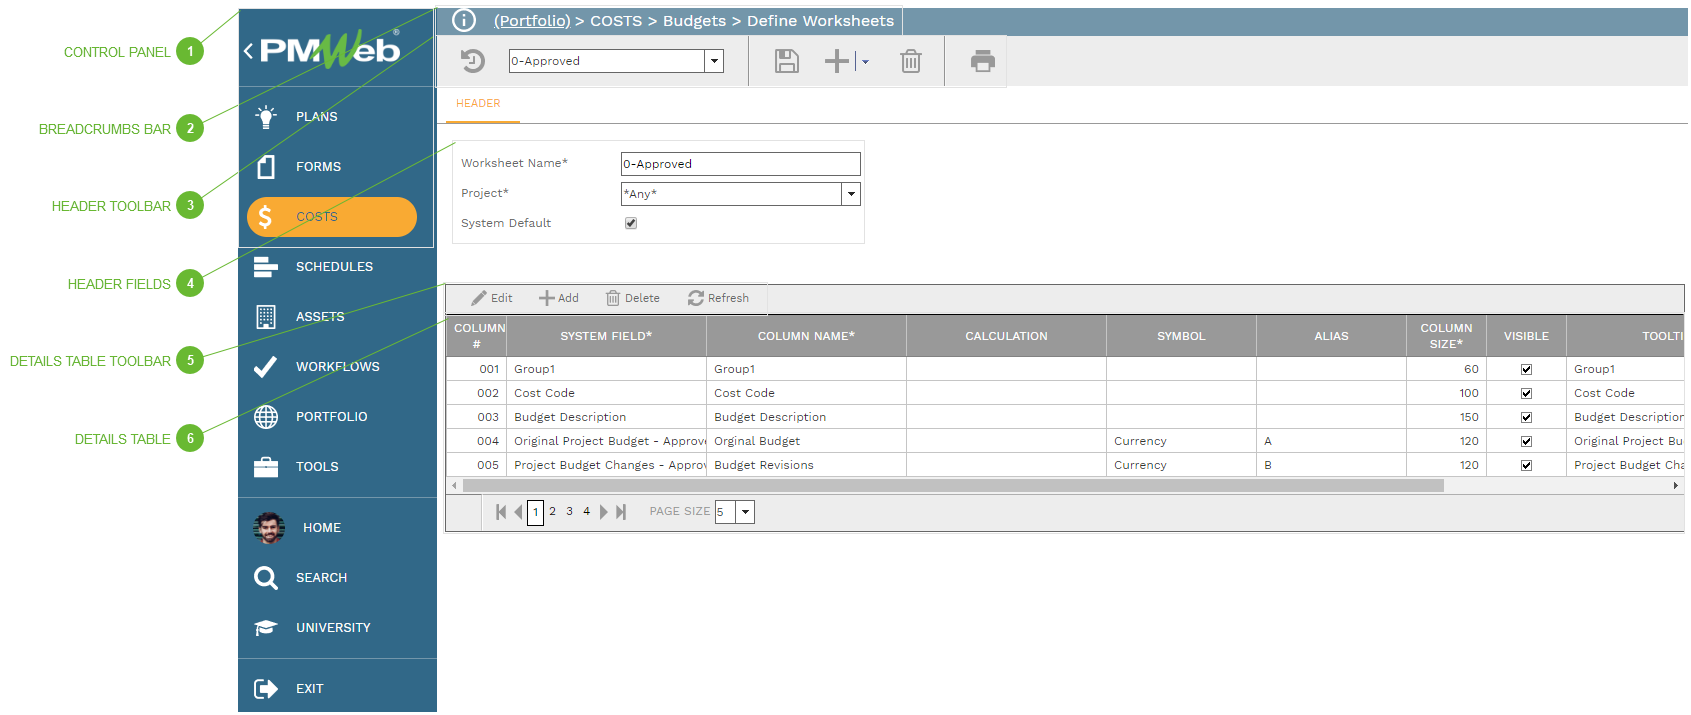Image resolution: width=1691 pixels, height=715 pixels.
Task: Click the plus add-new icon in header toolbar
Action: [837, 62]
